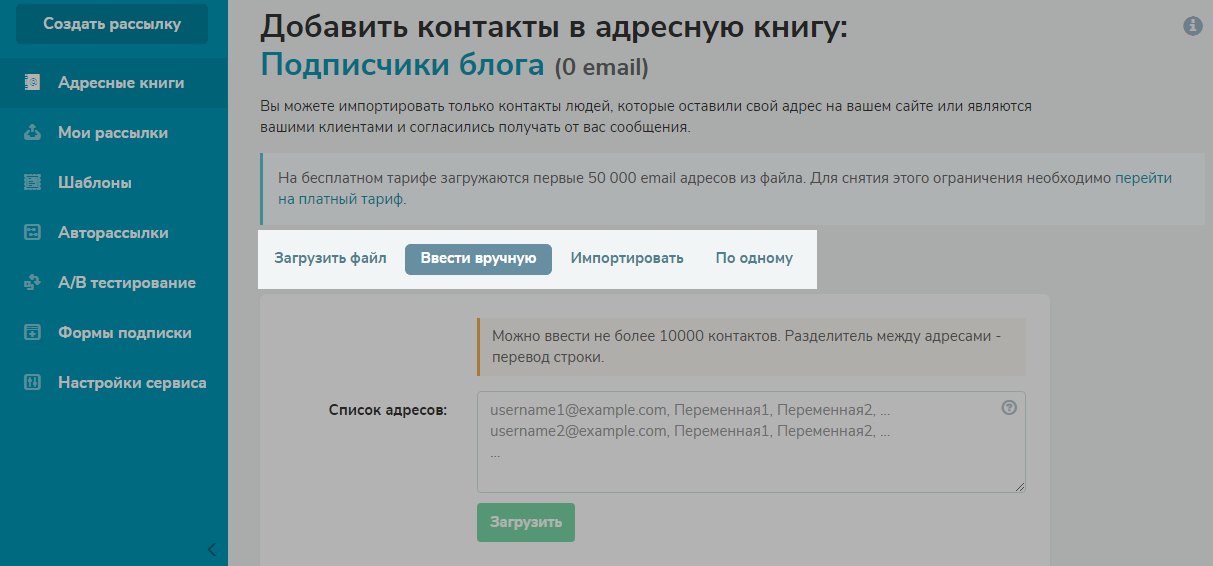1213x566 pixels.
Task: Select the Ввести вручную tab
Action: [478, 258]
